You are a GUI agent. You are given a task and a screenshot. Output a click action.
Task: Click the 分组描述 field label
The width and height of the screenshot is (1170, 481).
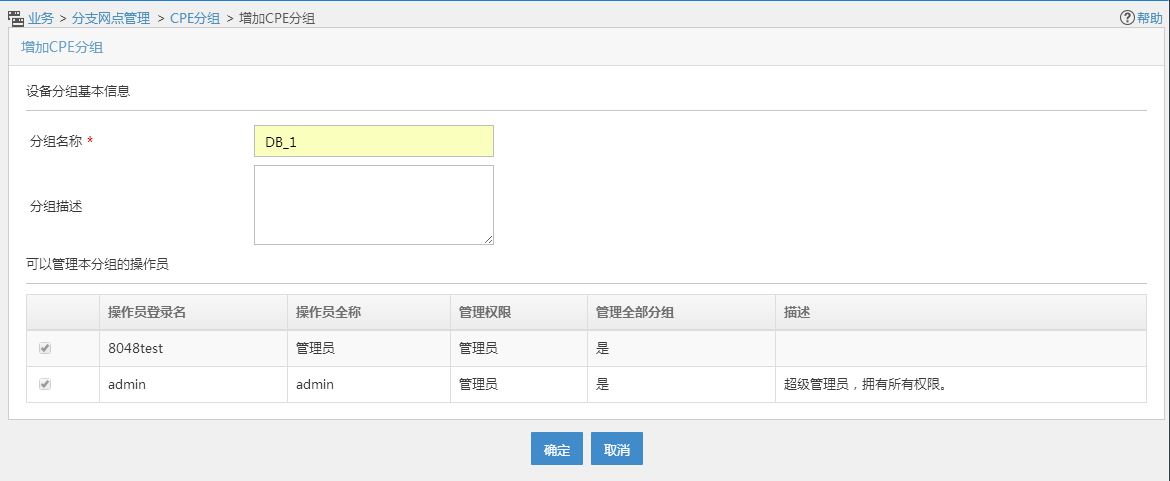(x=56, y=207)
